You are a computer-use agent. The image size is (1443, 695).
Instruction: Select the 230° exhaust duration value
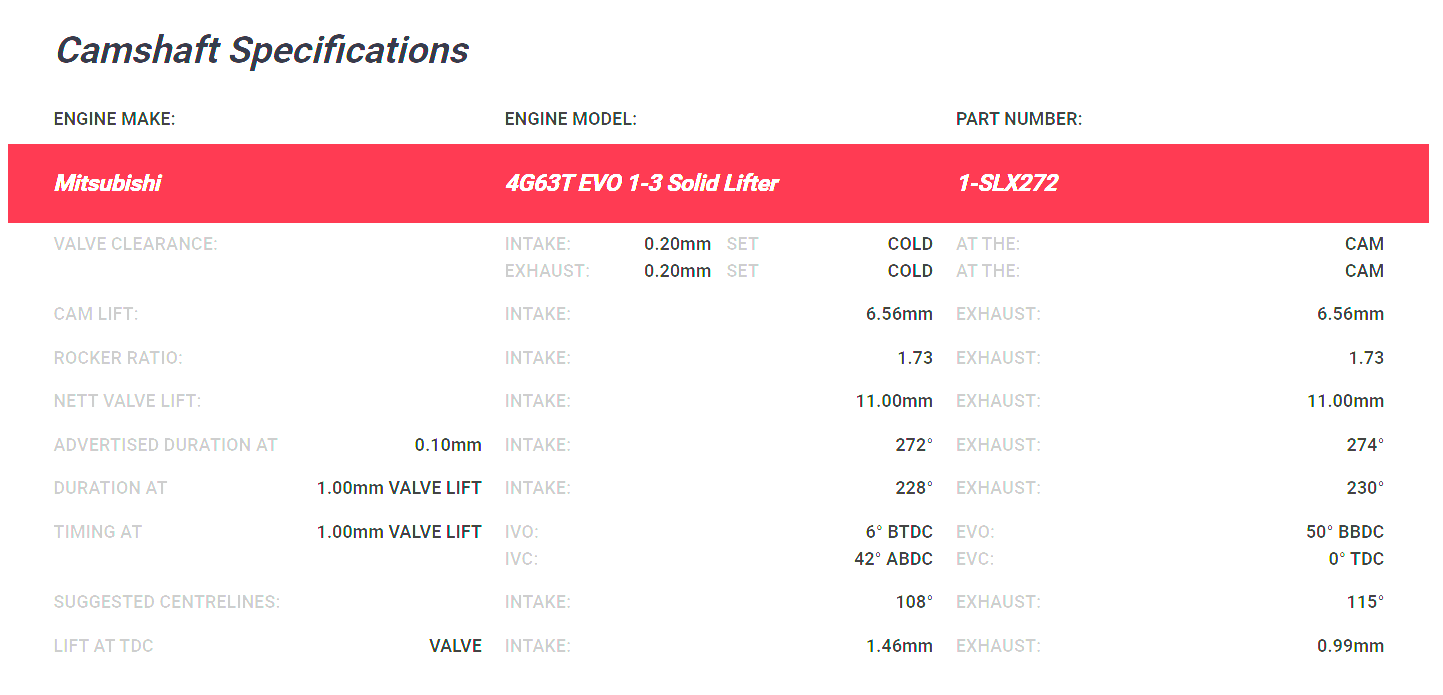[1365, 488]
